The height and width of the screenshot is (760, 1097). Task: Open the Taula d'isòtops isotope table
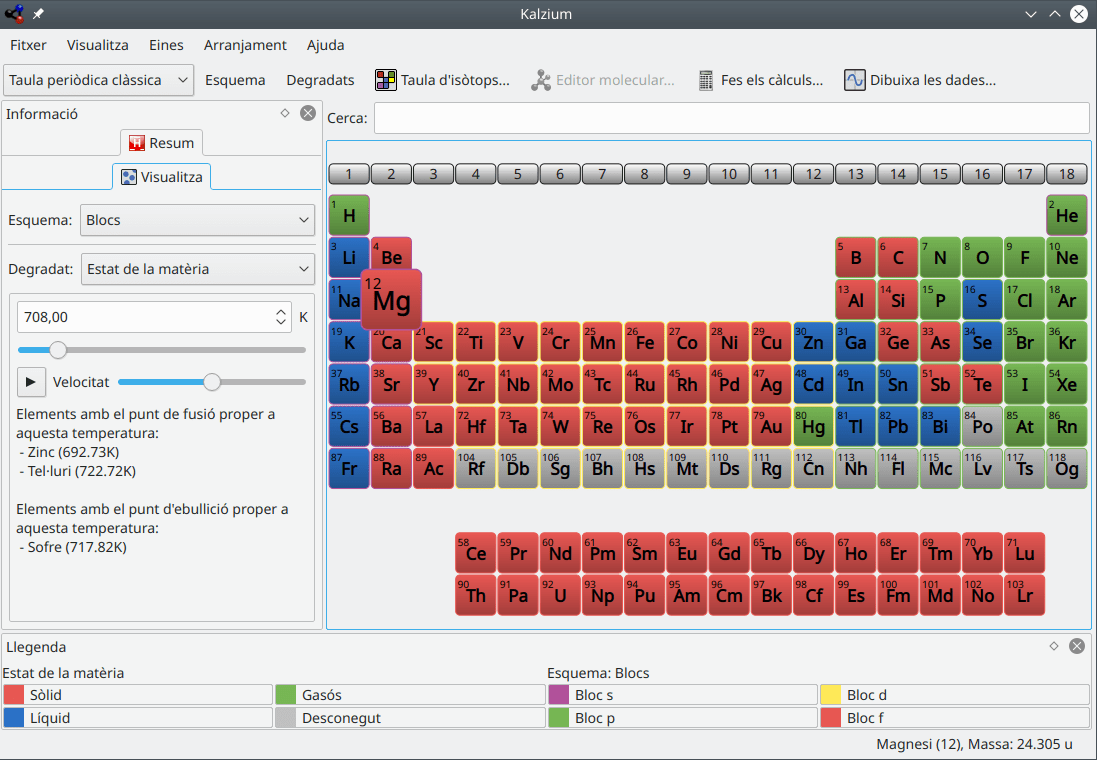pos(442,80)
